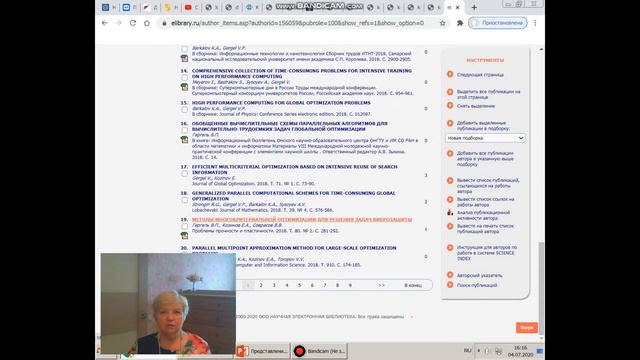640x360 pixels.
Task: Open the publication activity analysis chart icon
Action: coord(450,212)
